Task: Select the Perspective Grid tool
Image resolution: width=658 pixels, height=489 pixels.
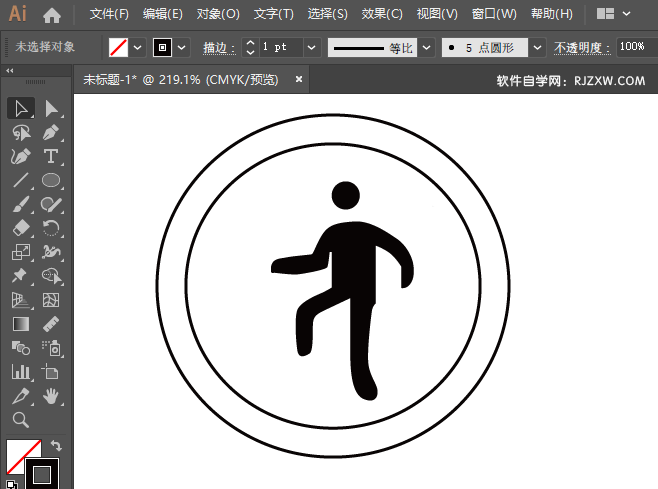Action: tap(21, 300)
